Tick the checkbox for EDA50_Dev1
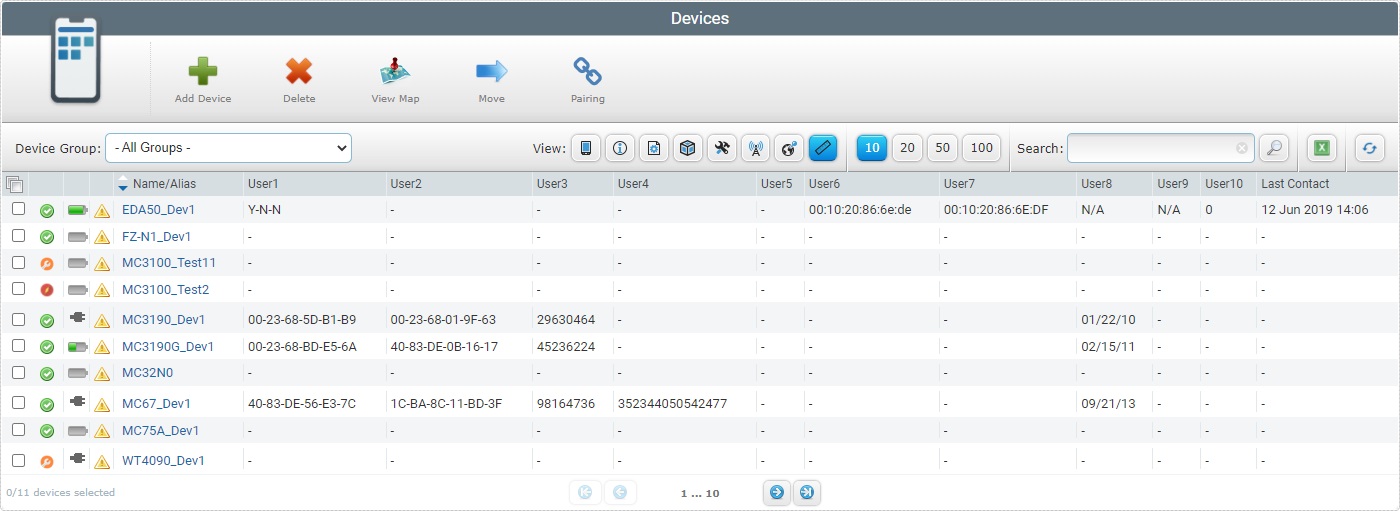Image resolution: width=1400 pixels, height=511 pixels. click(18, 209)
